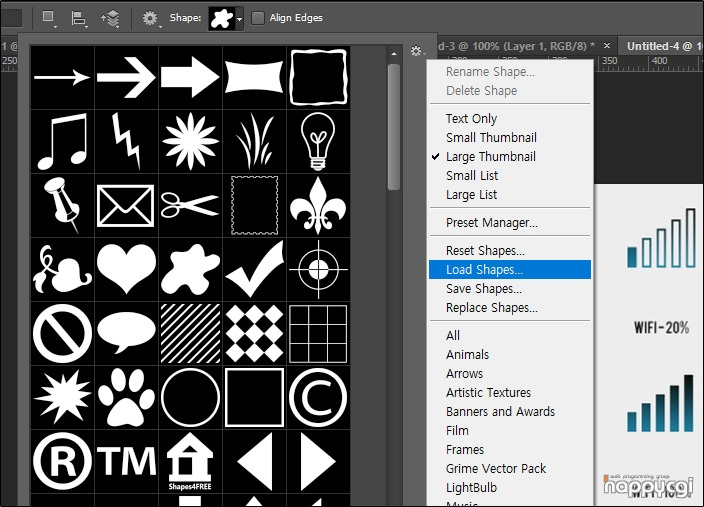This screenshot has width=704, height=507.
Task: Choose the prohibition no-sign shape
Action: pos(62,333)
